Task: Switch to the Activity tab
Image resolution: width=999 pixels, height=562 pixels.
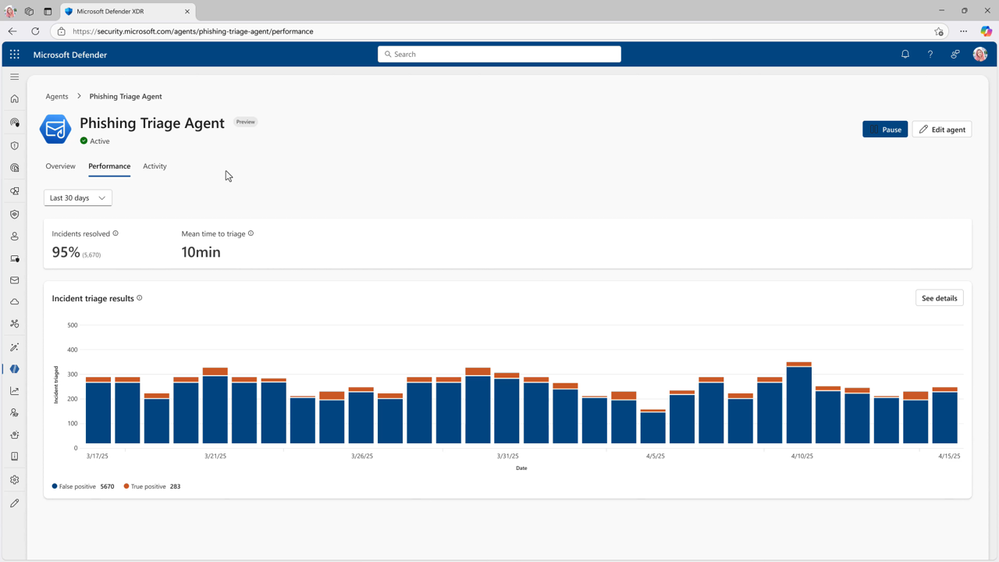Action: pos(155,166)
